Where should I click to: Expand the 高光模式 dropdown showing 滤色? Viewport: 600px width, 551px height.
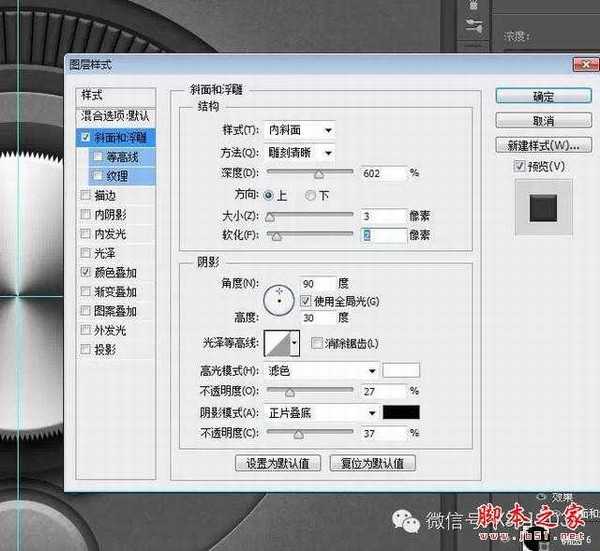coord(320,370)
